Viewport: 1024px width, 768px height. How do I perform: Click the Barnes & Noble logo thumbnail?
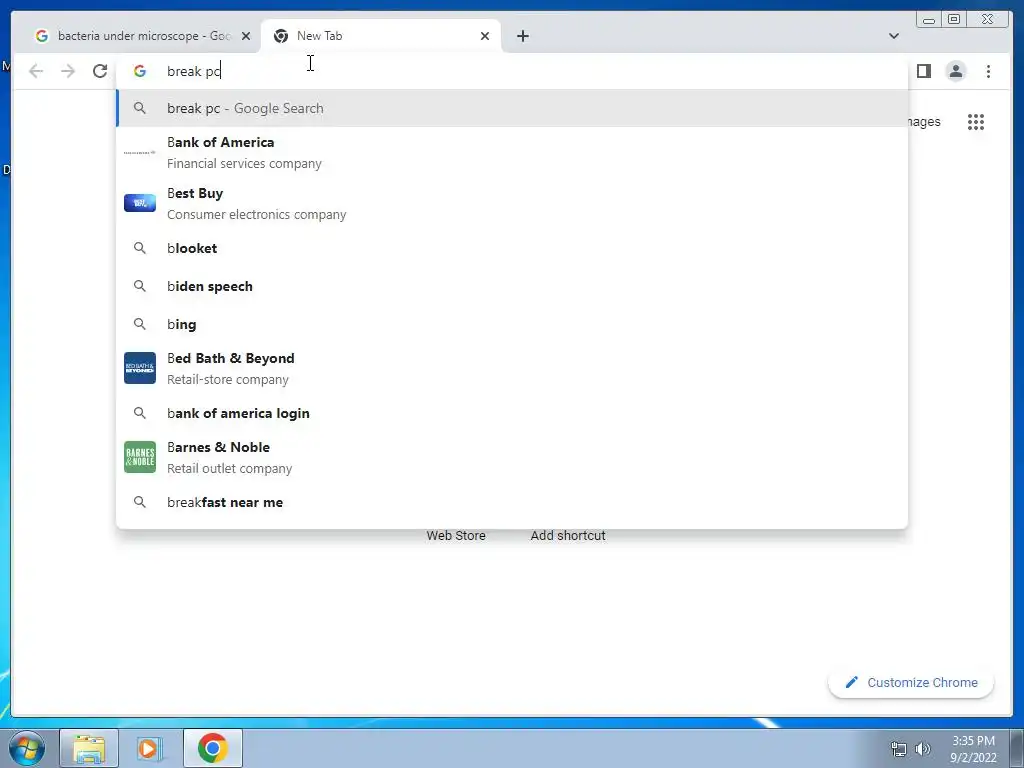[140, 457]
